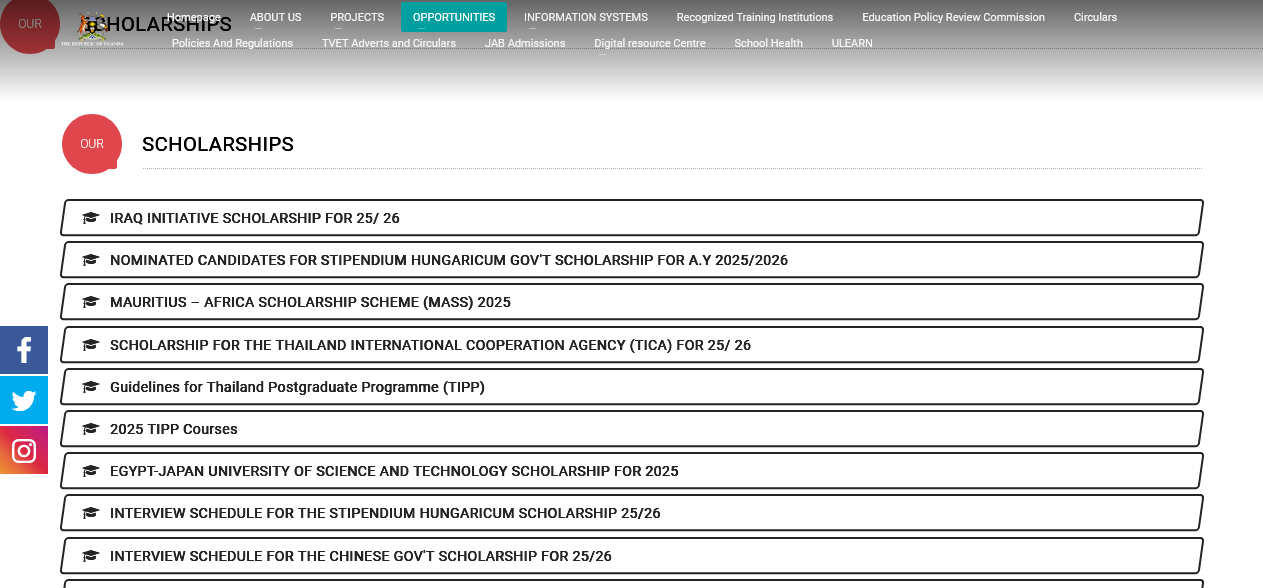Image resolution: width=1263 pixels, height=588 pixels.
Task: Open the ABOUT US menu
Action: [x=275, y=17]
